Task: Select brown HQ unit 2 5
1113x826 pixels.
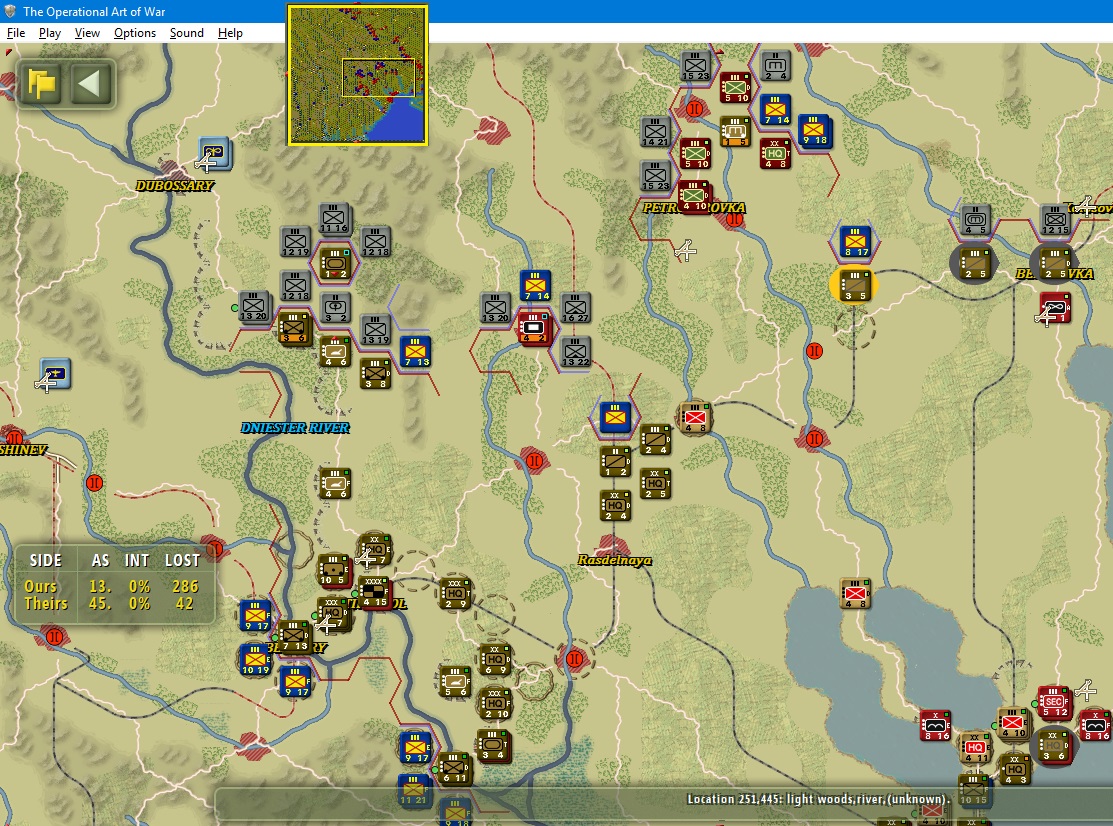Action: (x=654, y=484)
